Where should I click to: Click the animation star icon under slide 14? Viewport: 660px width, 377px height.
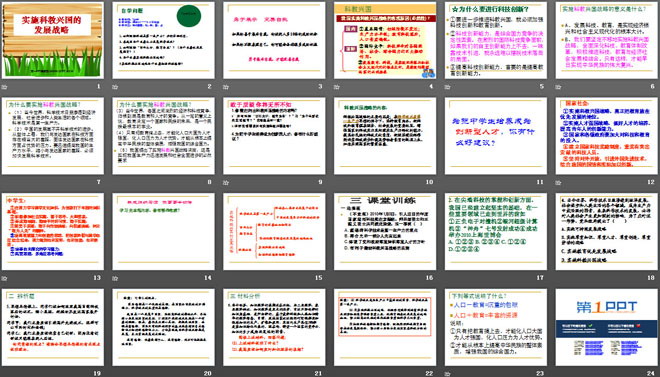[115, 278]
